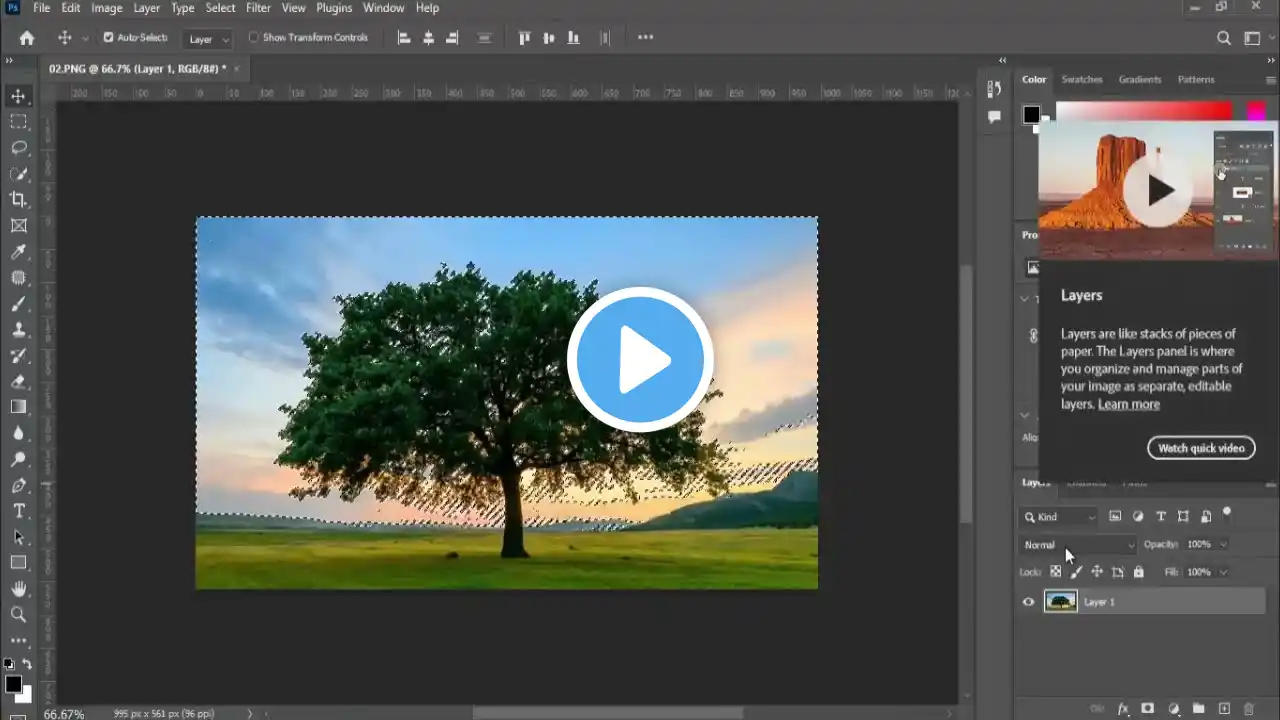This screenshot has height=720, width=1280.
Task: Switch to the Gradients tab
Action: 1140,79
